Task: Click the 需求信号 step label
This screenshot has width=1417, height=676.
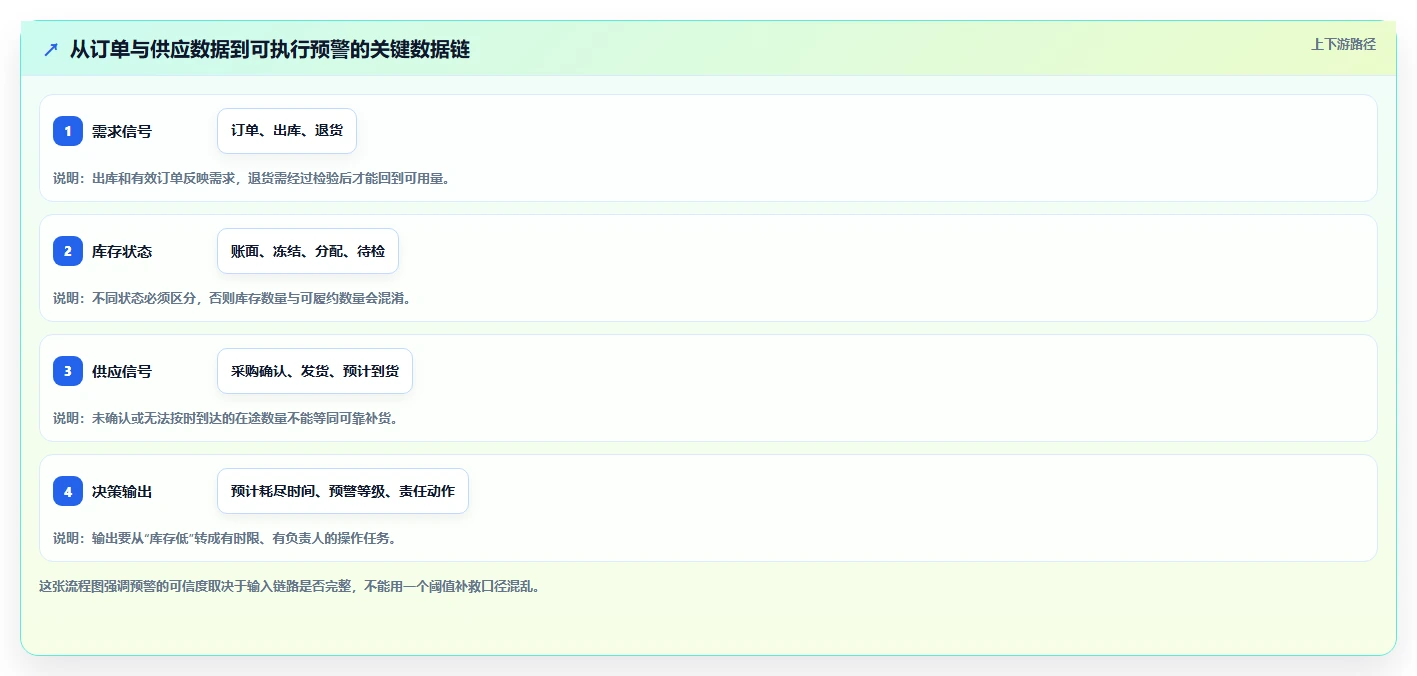Action: pos(122,131)
